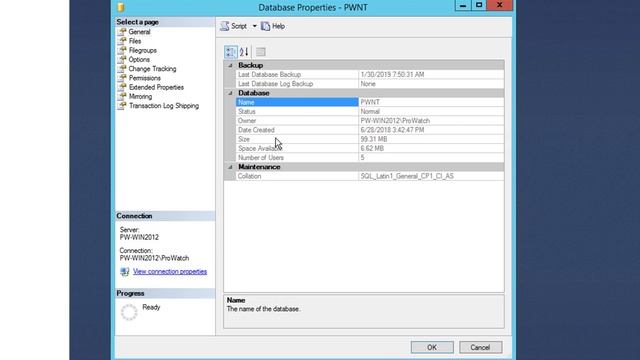Select the Size property row
Image resolution: width=640 pixels, height=360 pixels.
point(370,139)
